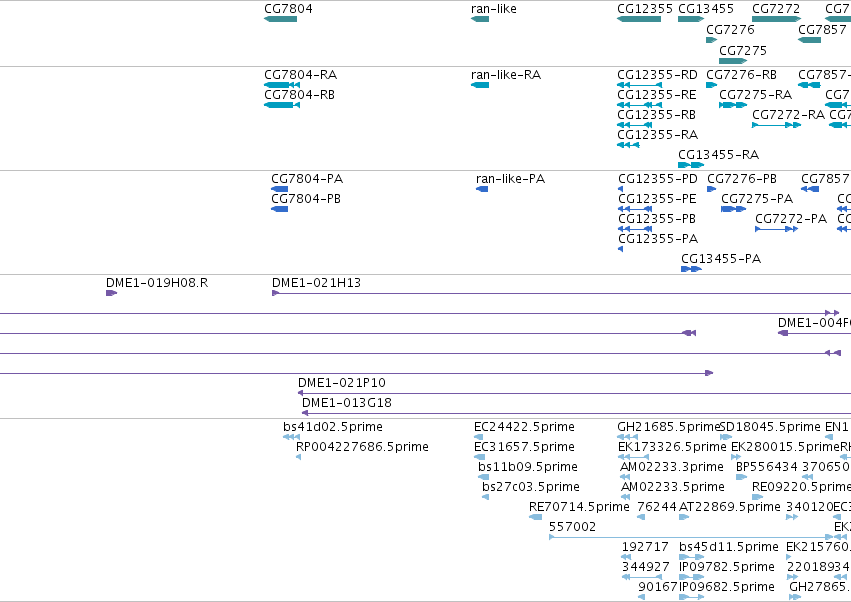Image resolution: width=851 pixels, height=602 pixels.
Task: Select EST bs11b09.5prime
Action: (528, 467)
